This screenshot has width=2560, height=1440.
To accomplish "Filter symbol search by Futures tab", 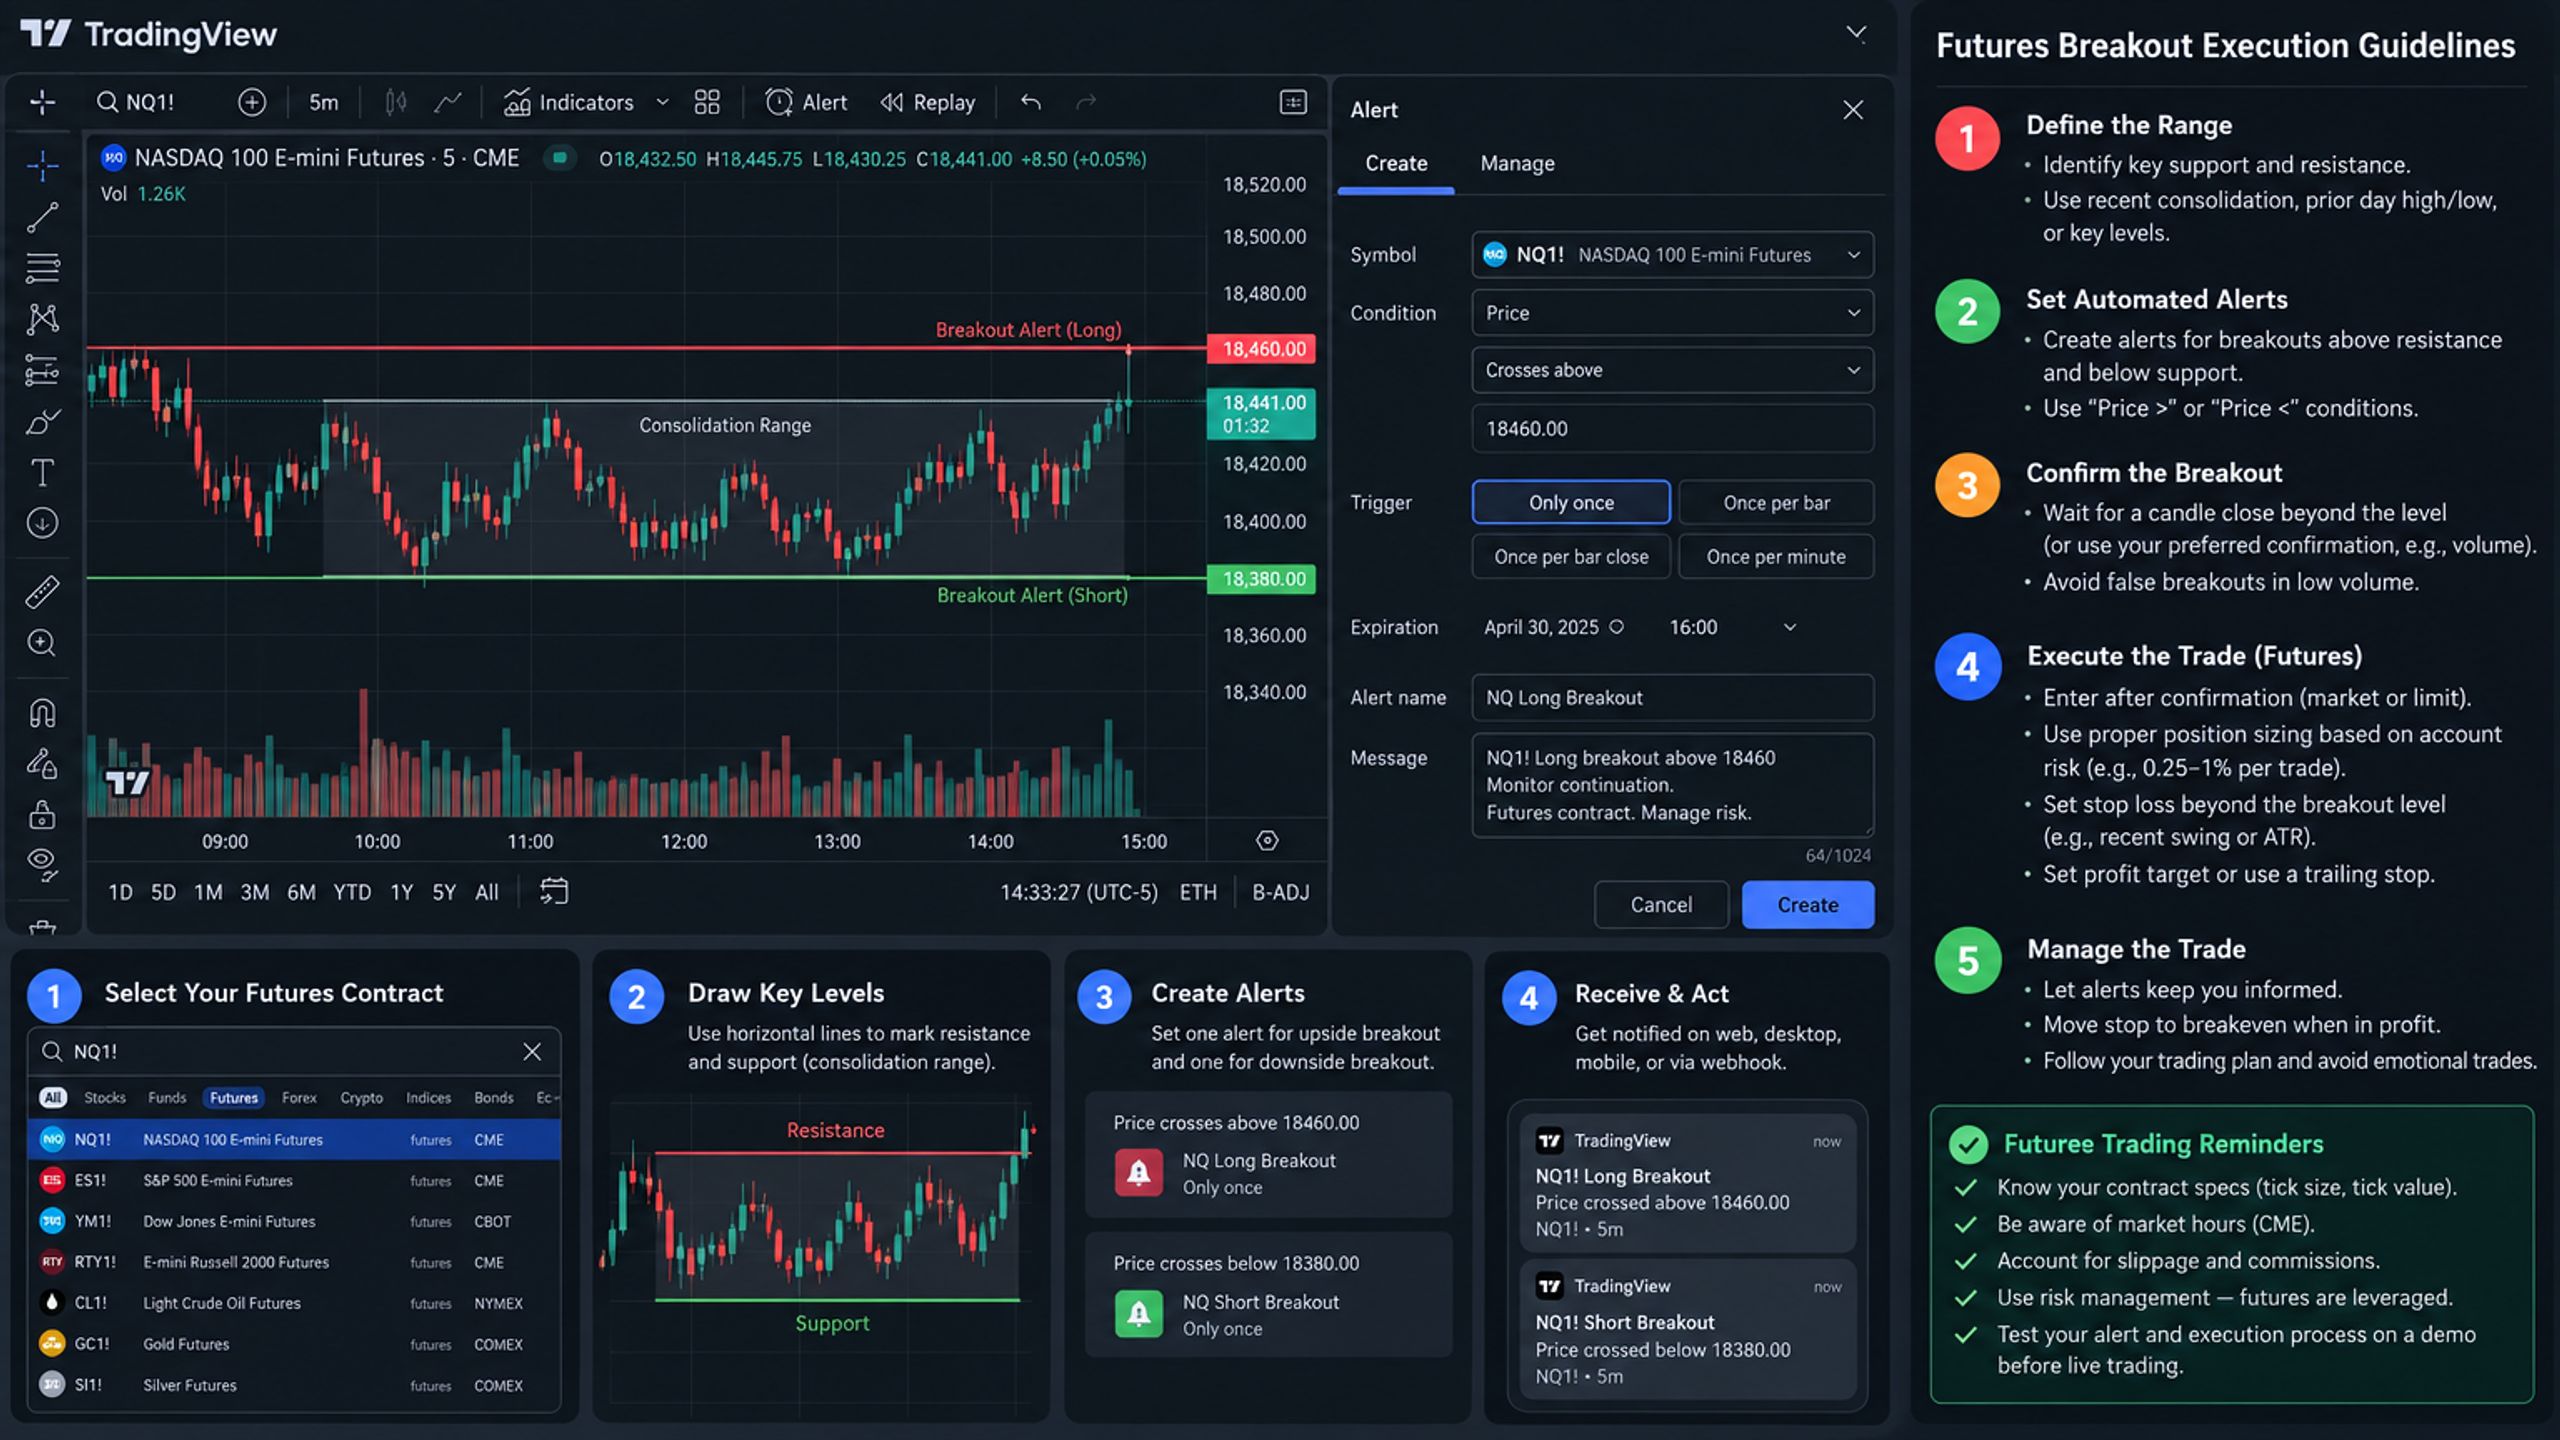I will coord(234,1097).
